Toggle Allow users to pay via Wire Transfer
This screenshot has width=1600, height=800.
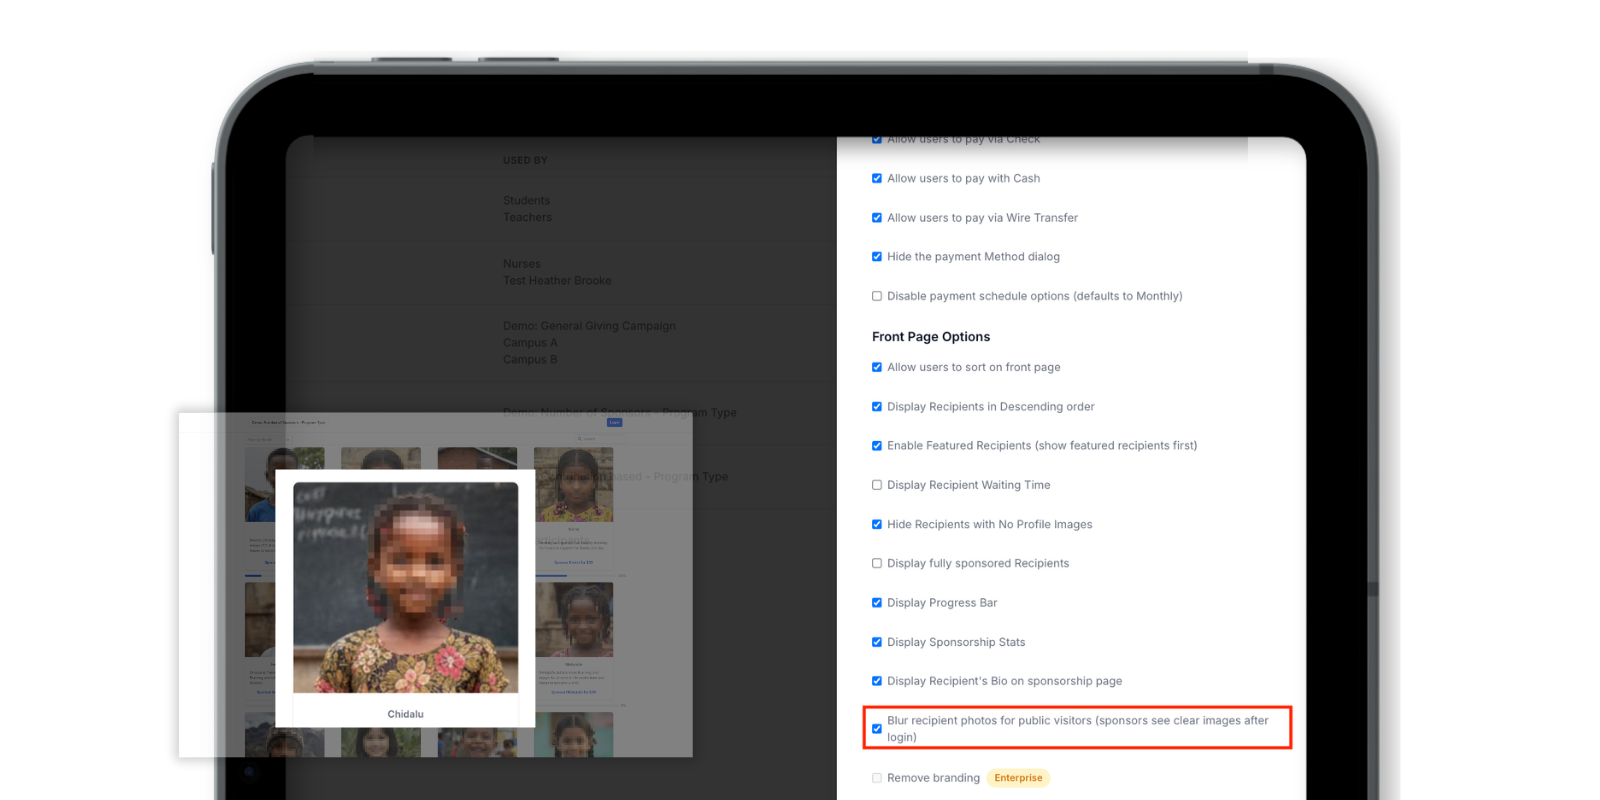click(x=877, y=218)
